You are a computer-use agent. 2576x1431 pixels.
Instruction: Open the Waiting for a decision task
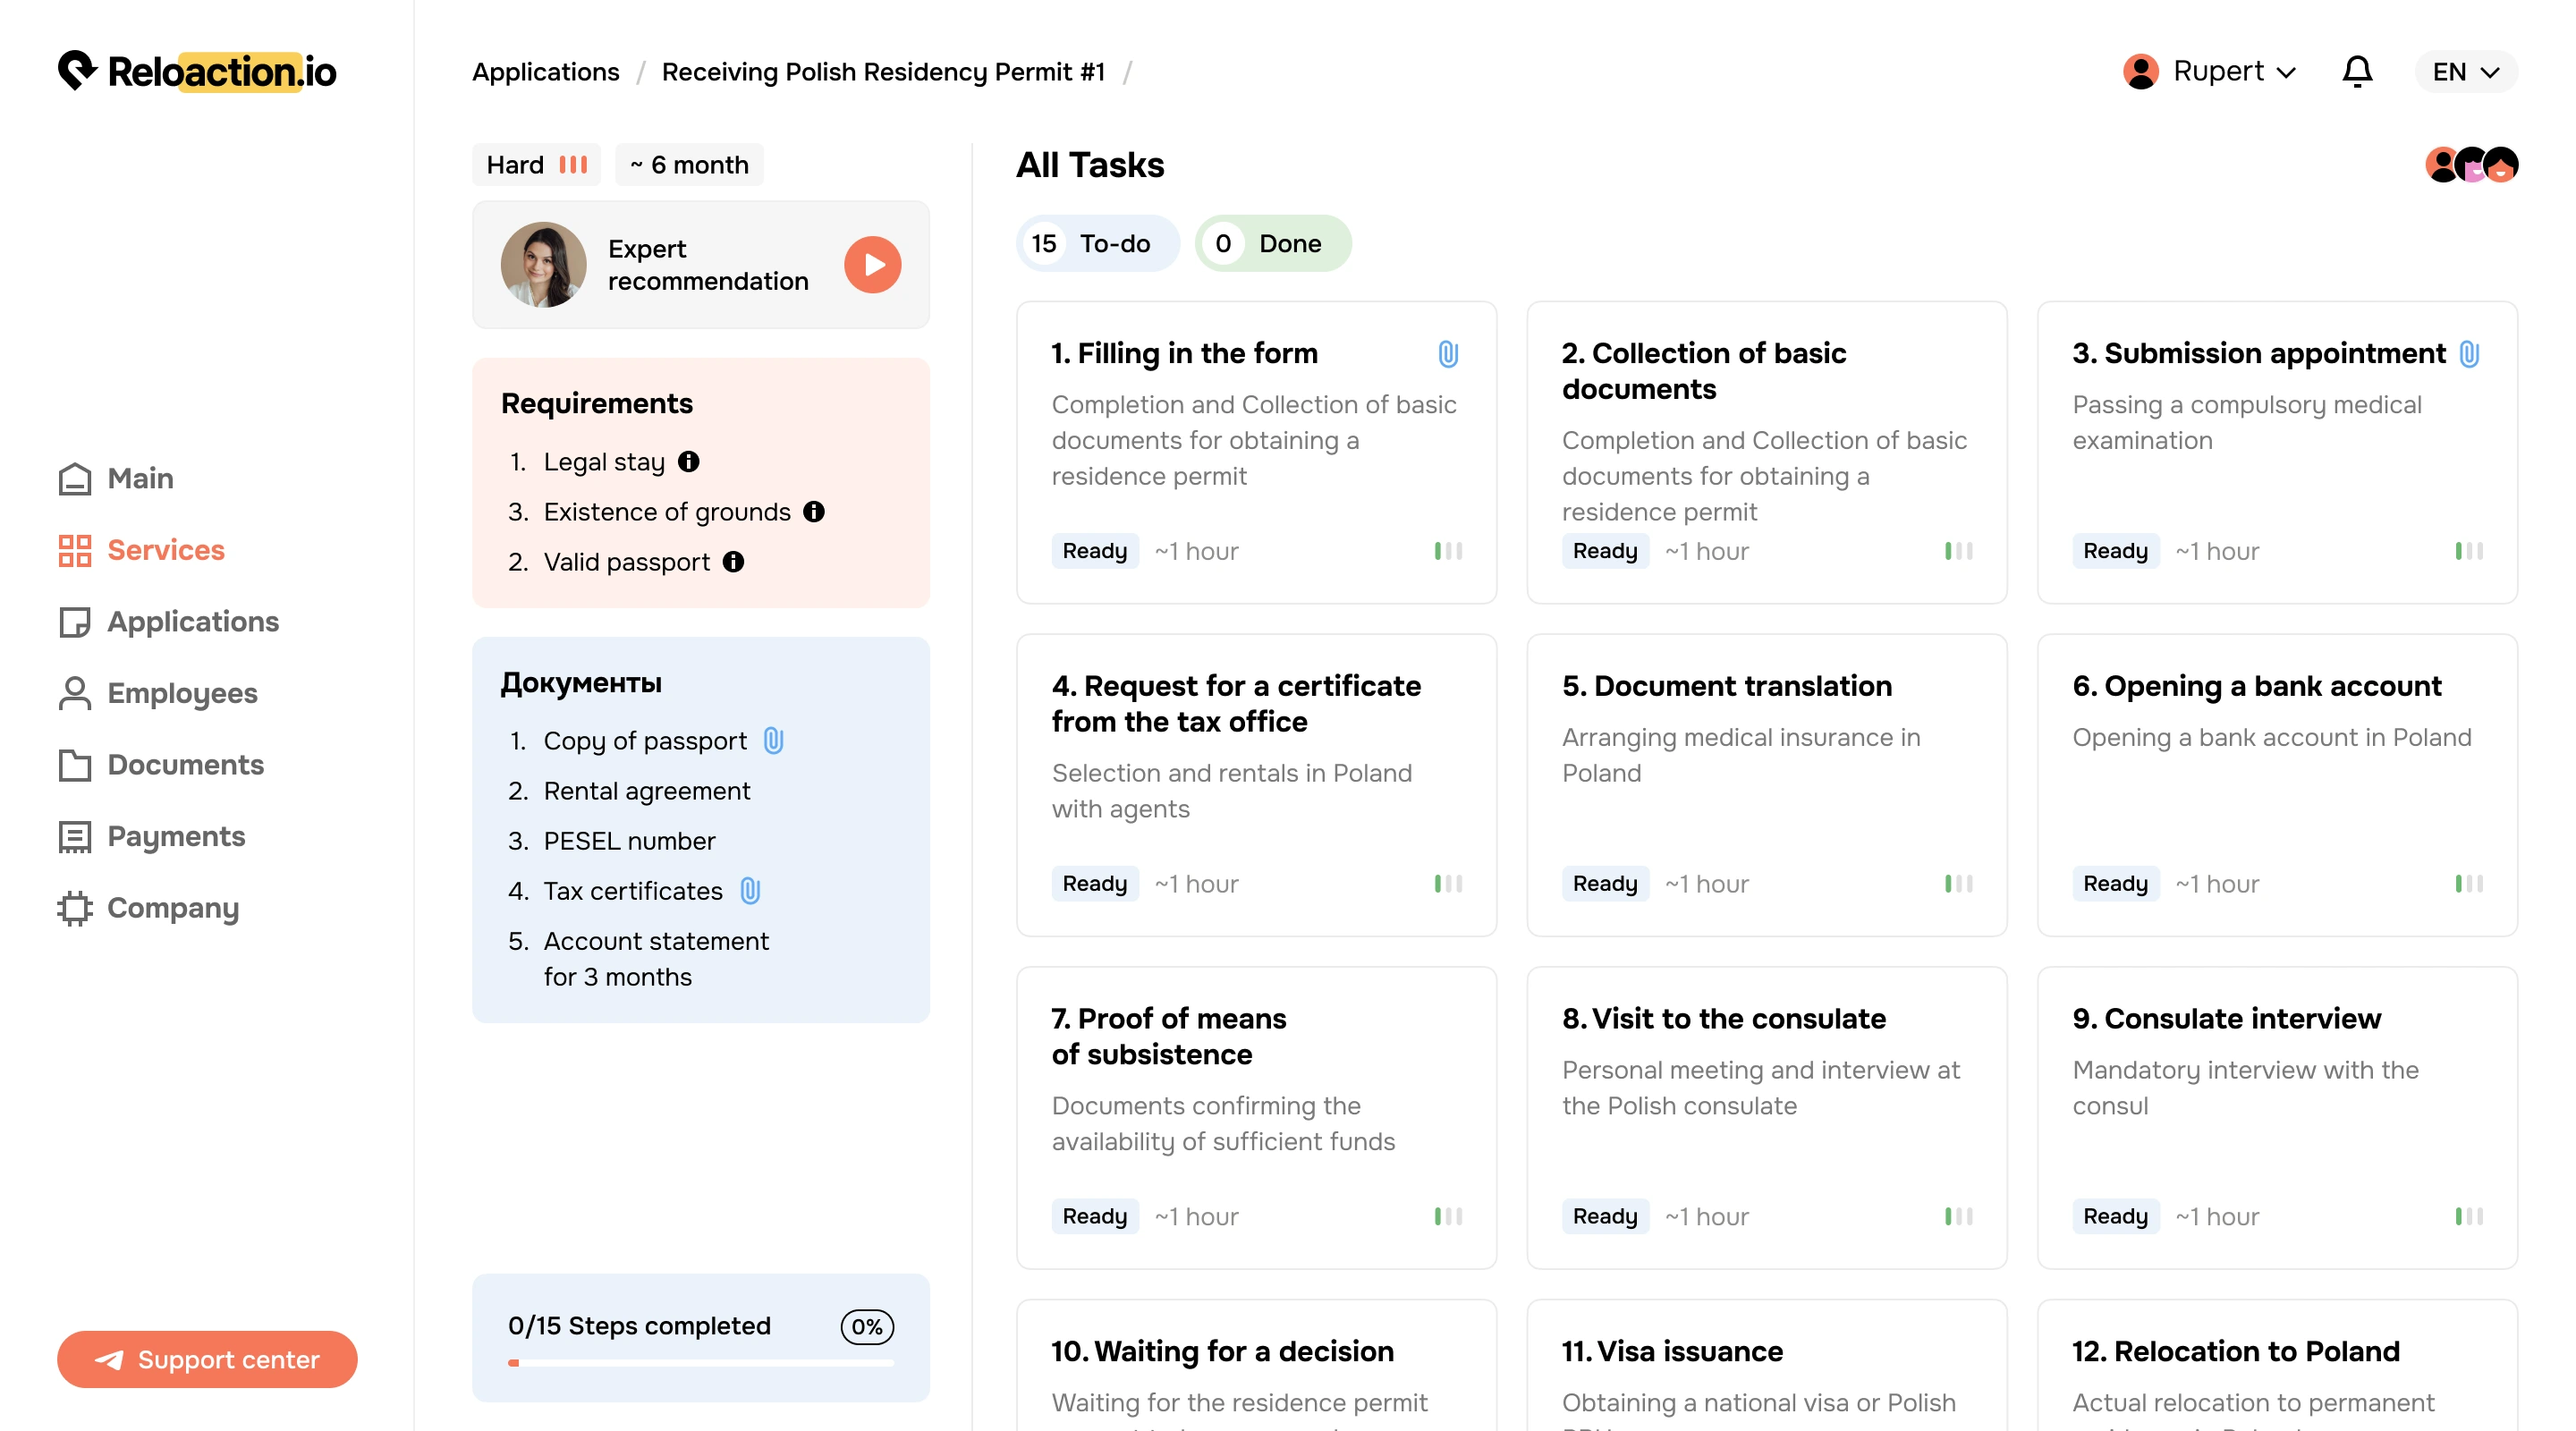point(1256,1366)
